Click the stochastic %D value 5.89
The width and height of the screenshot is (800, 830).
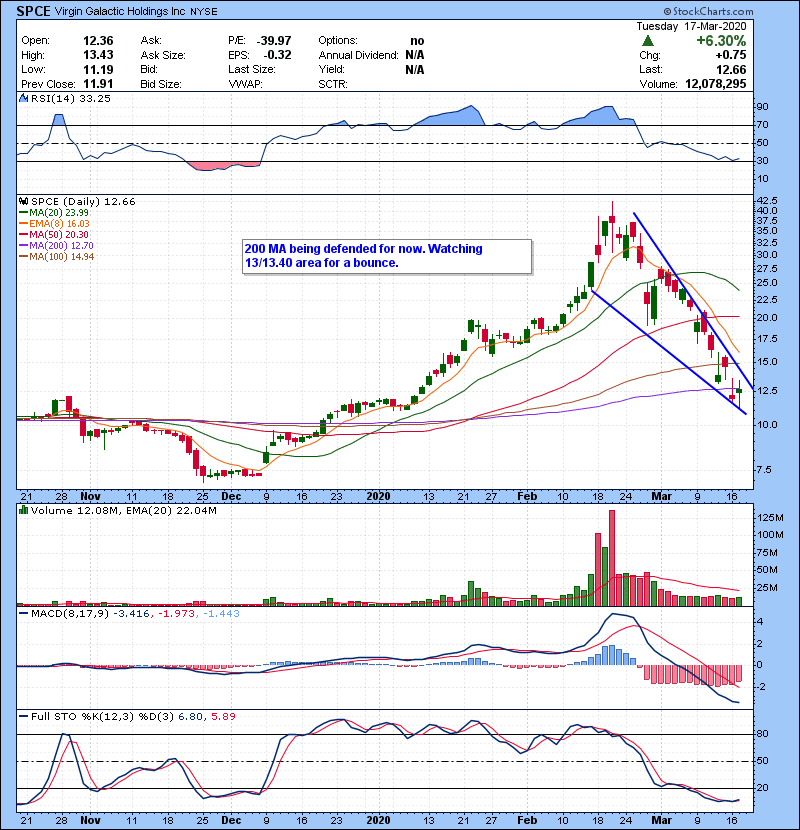click(223, 717)
